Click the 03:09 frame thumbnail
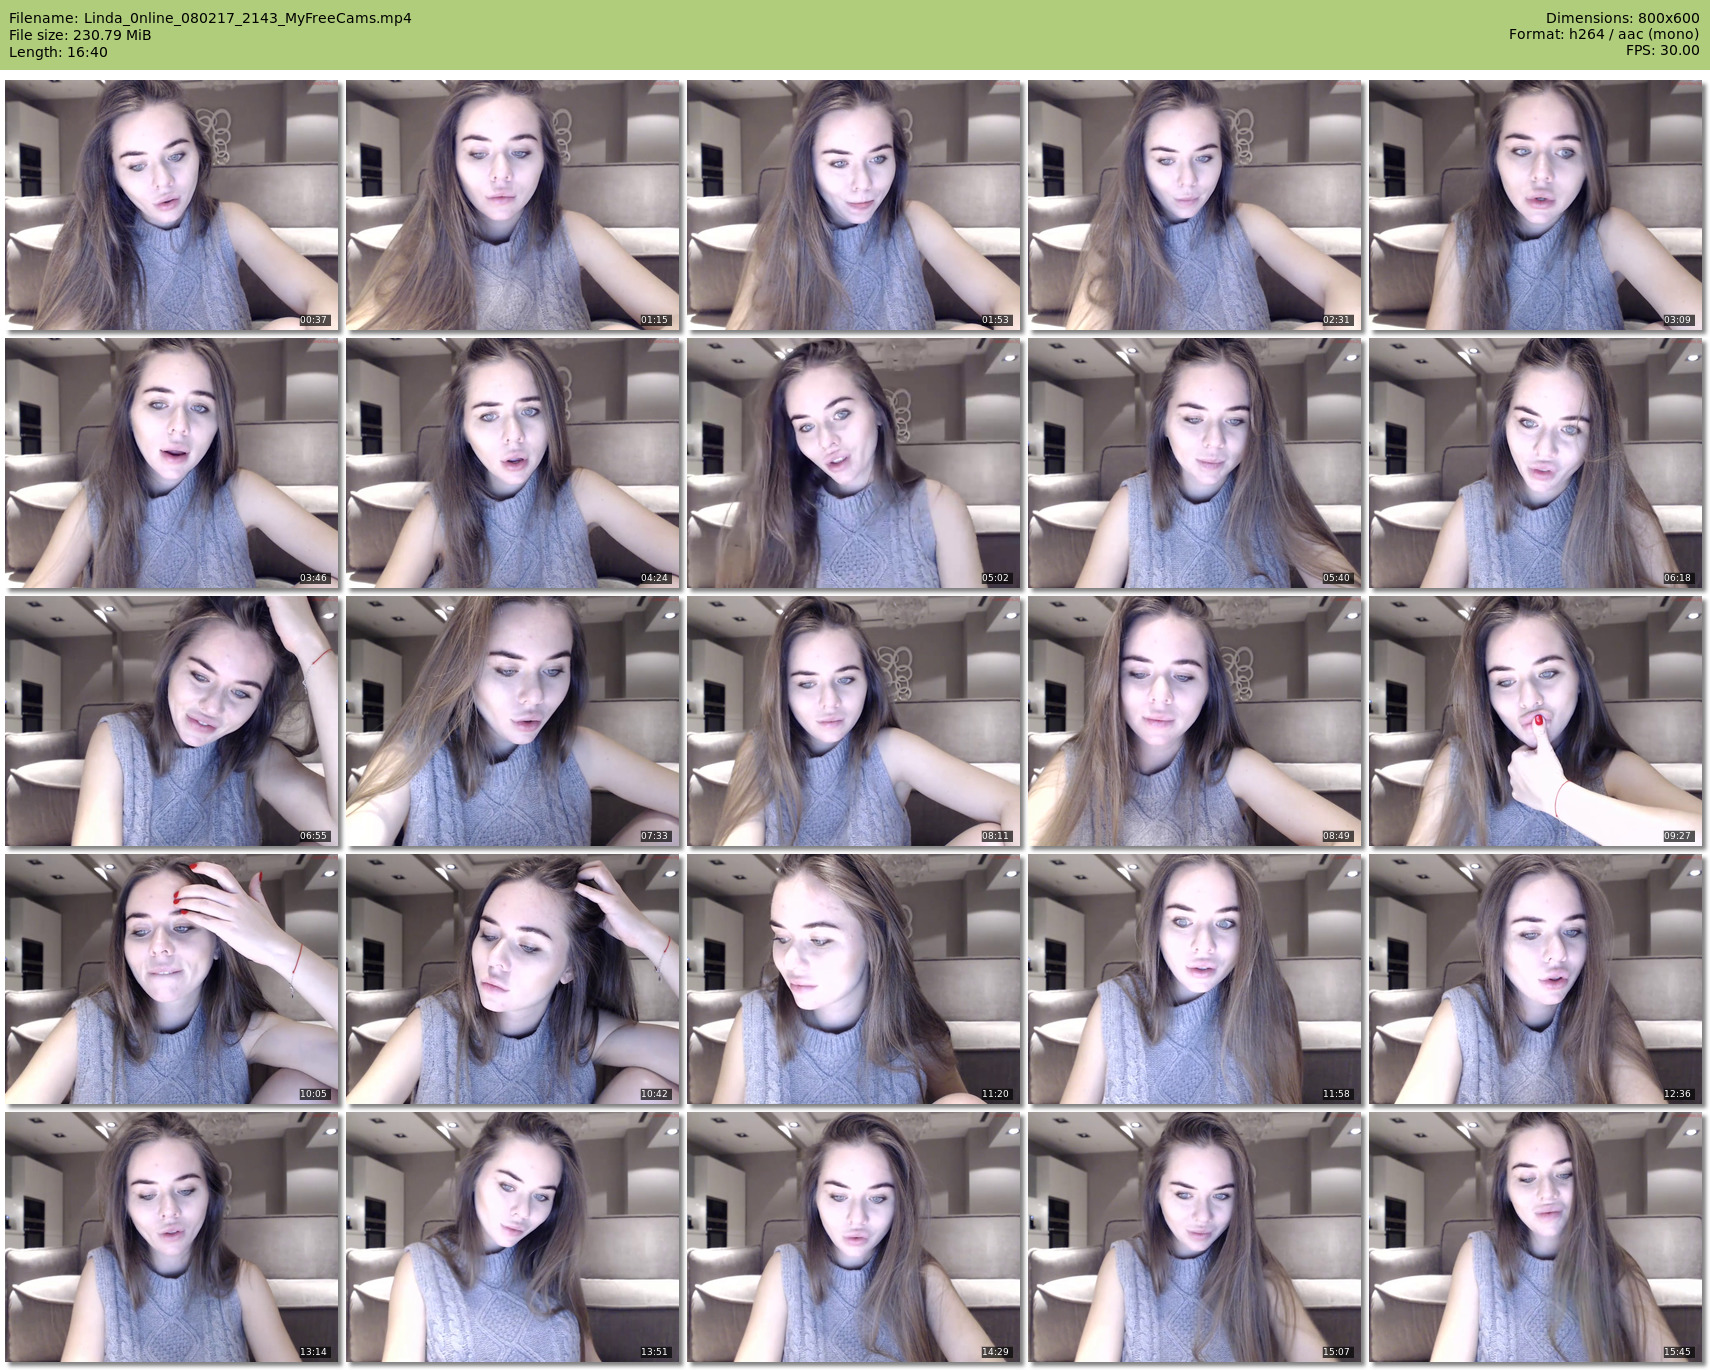 [1536, 205]
